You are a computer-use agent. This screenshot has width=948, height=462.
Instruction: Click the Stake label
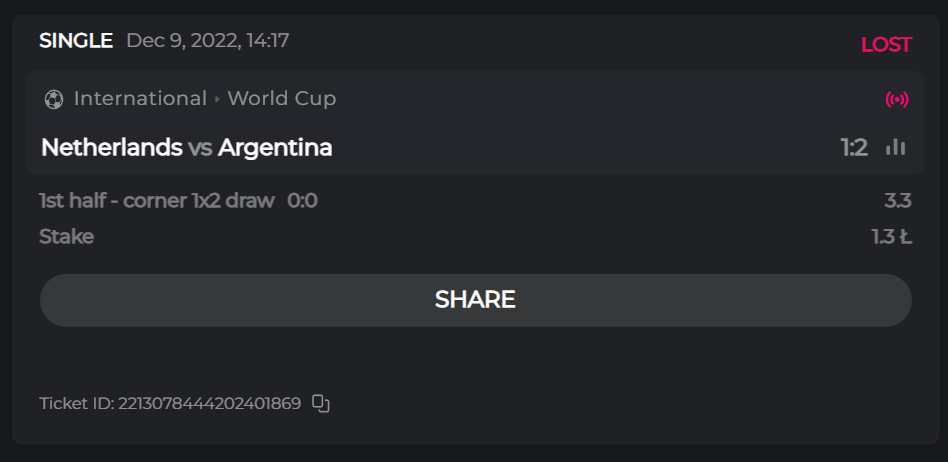pos(66,237)
